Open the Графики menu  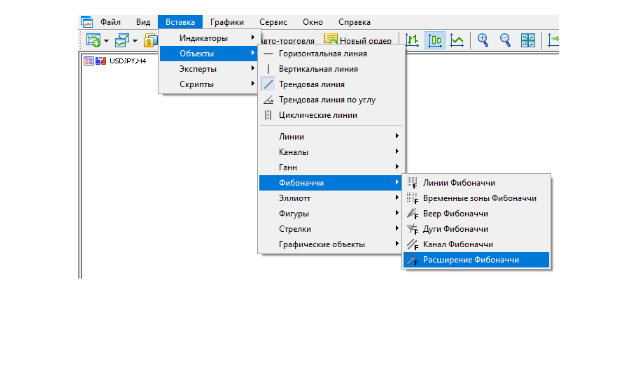point(227,22)
